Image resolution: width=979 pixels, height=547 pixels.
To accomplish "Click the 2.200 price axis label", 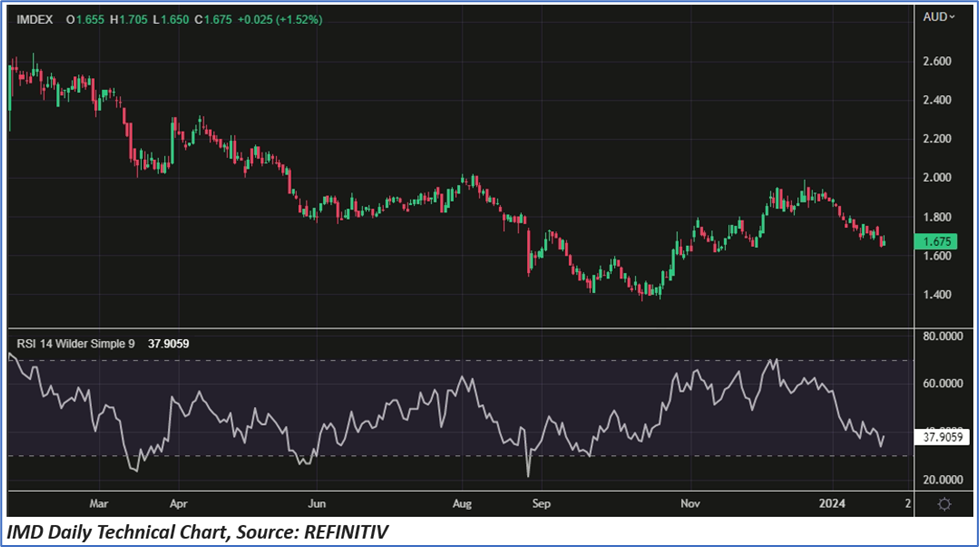I will click(x=937, y=139).
